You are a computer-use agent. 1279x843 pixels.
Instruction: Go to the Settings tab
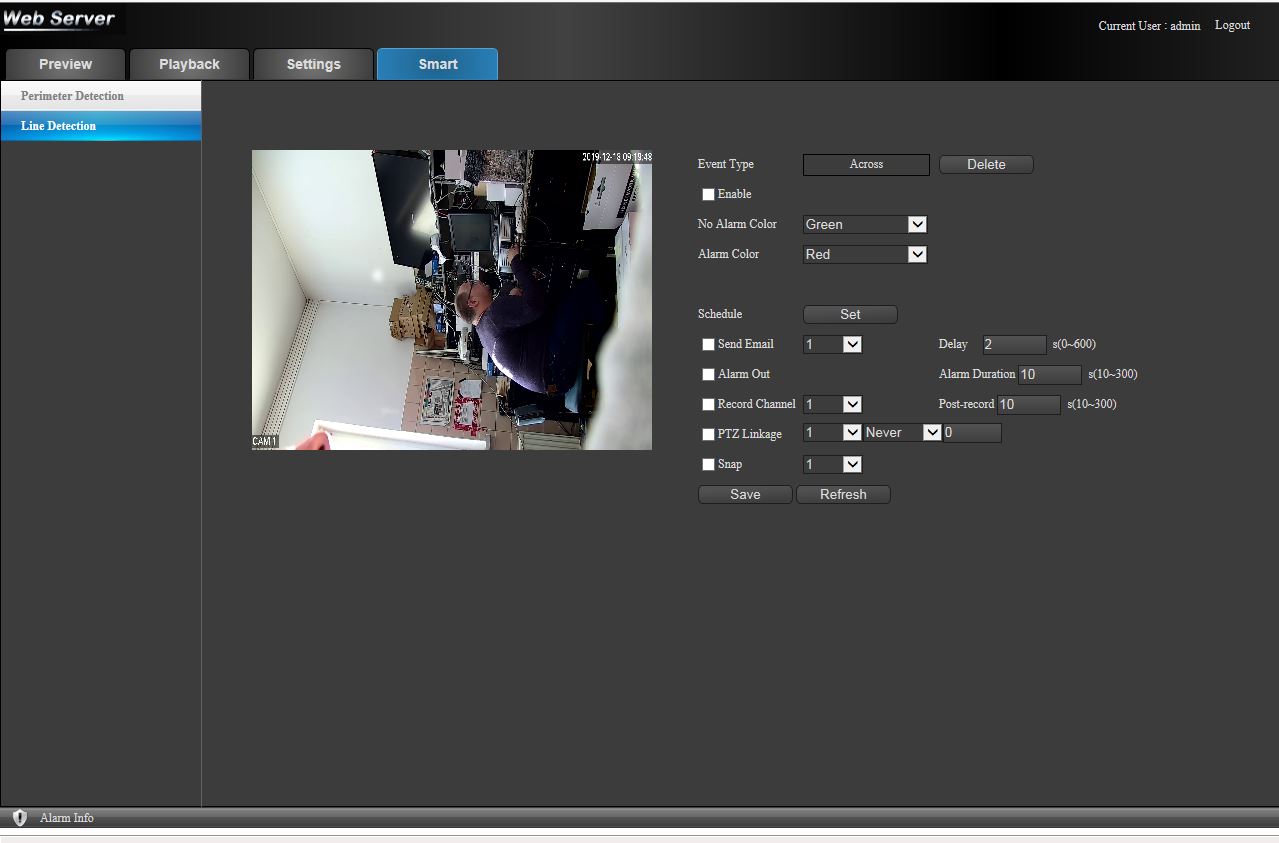pos(313,64)
